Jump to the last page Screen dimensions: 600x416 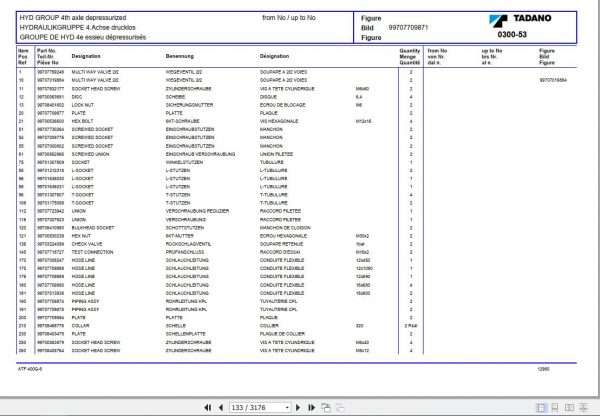coord(311,408)
